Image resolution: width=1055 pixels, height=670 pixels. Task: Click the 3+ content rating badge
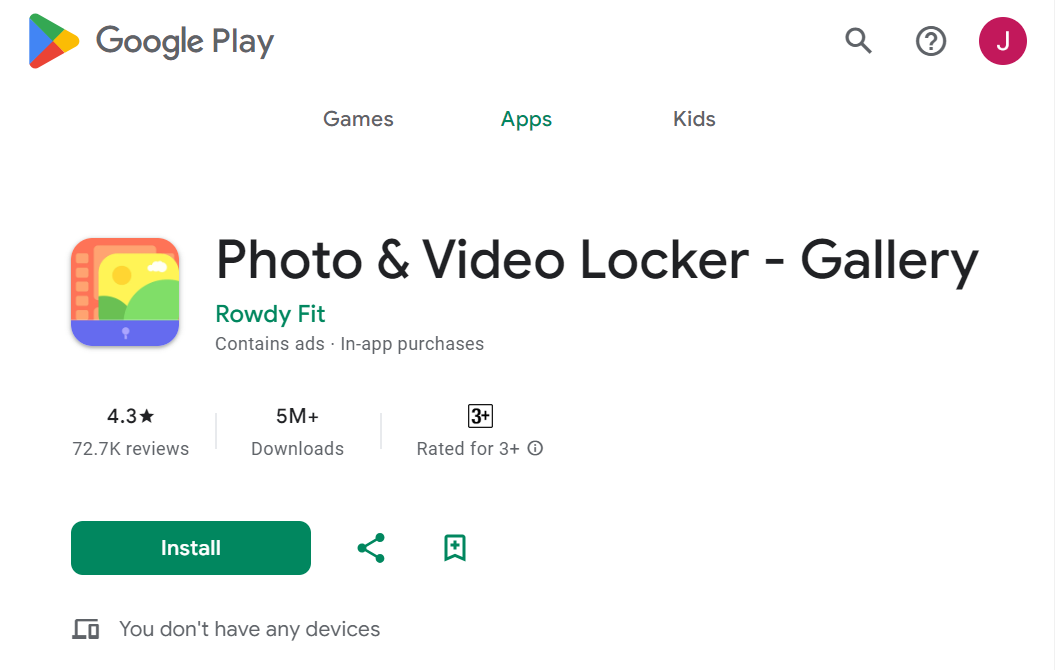tap(480, 416)
